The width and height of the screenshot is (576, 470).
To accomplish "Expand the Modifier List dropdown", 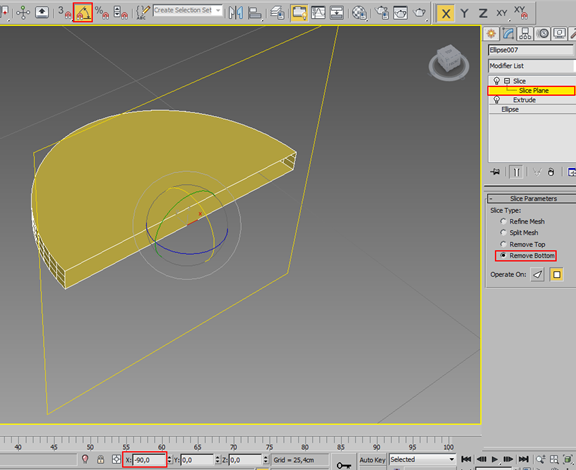I will (532, 66).
